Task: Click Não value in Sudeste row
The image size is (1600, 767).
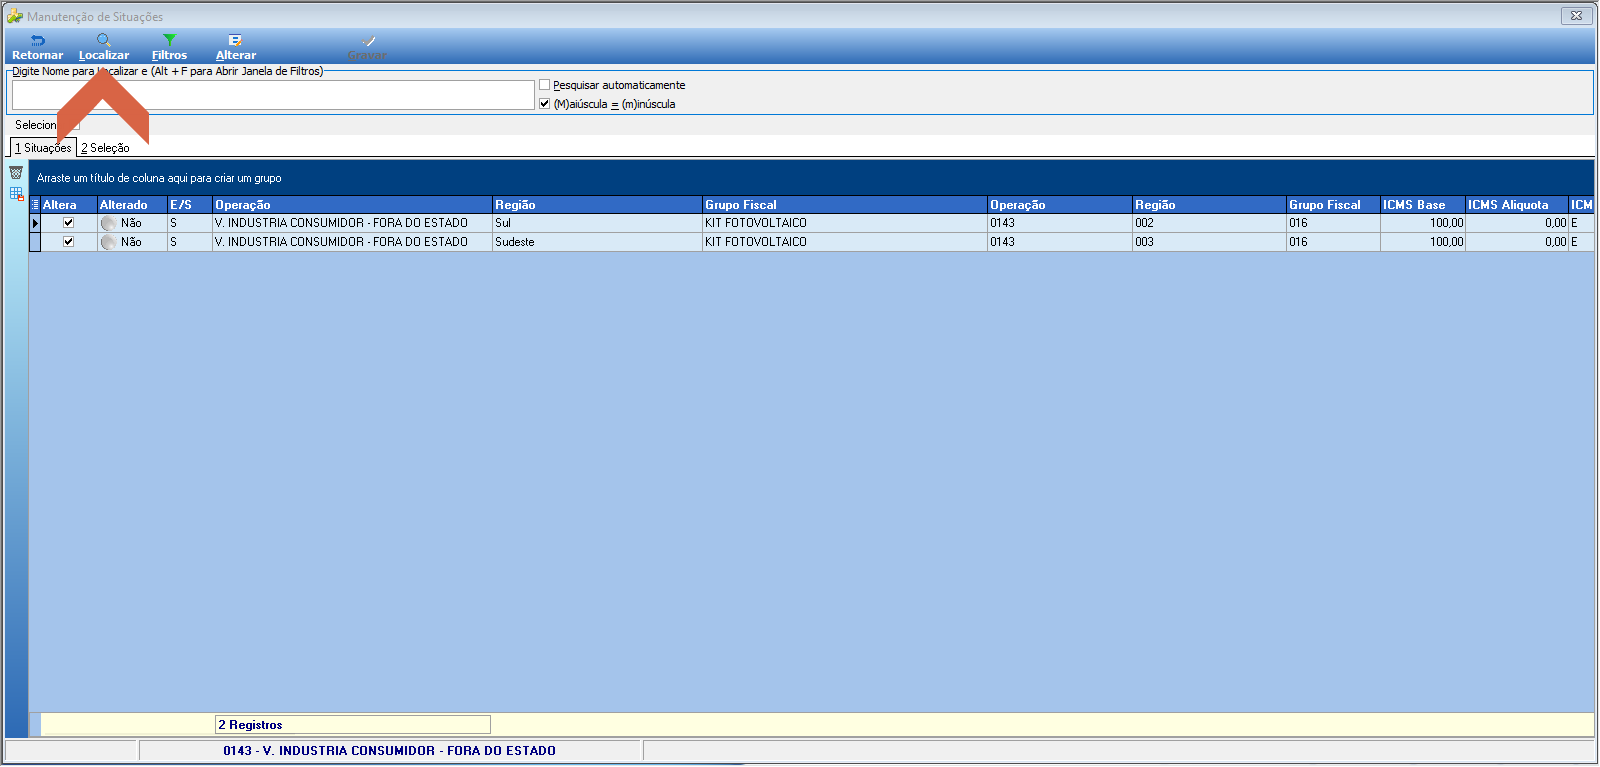Action: (x=131, y=242)
